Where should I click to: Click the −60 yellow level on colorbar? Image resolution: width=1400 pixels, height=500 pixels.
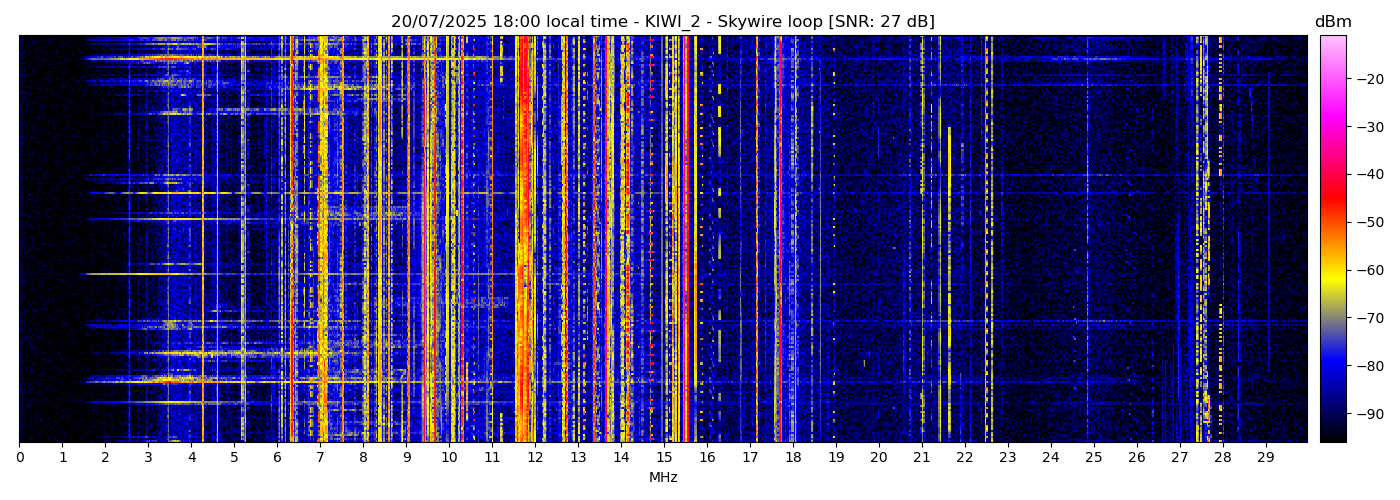pyautogui.click(x=1333, y=270)
